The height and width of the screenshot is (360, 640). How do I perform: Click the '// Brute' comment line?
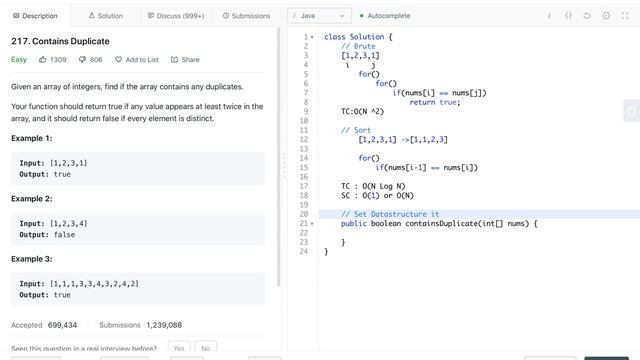point(358,46)
